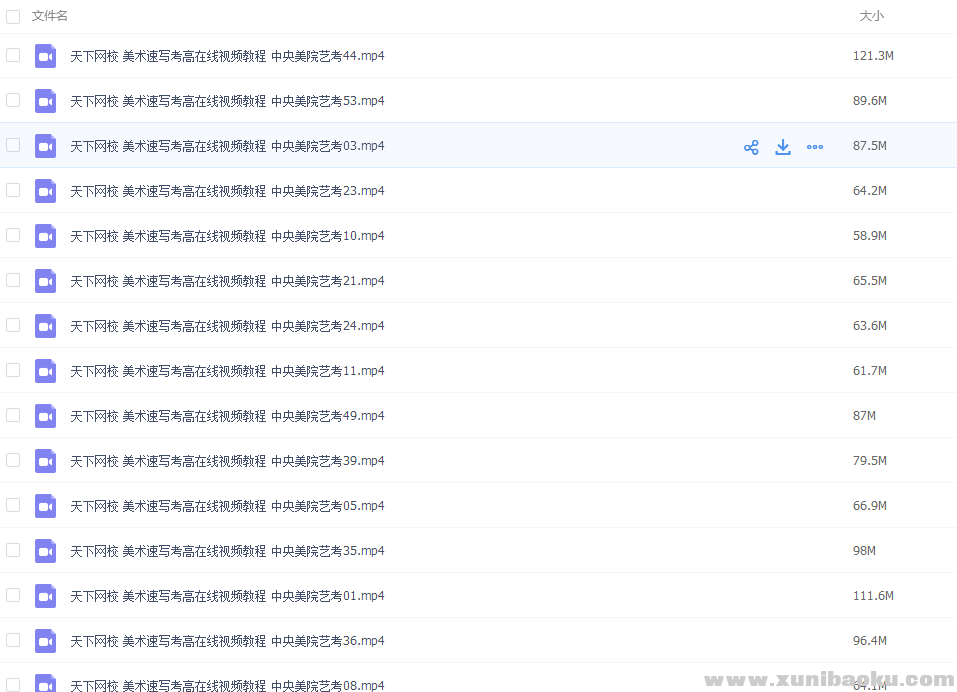This screenshot has height=692, width=957.
Task: Open the file name ending in 21.mp4
Action: [x=227, y=281]
